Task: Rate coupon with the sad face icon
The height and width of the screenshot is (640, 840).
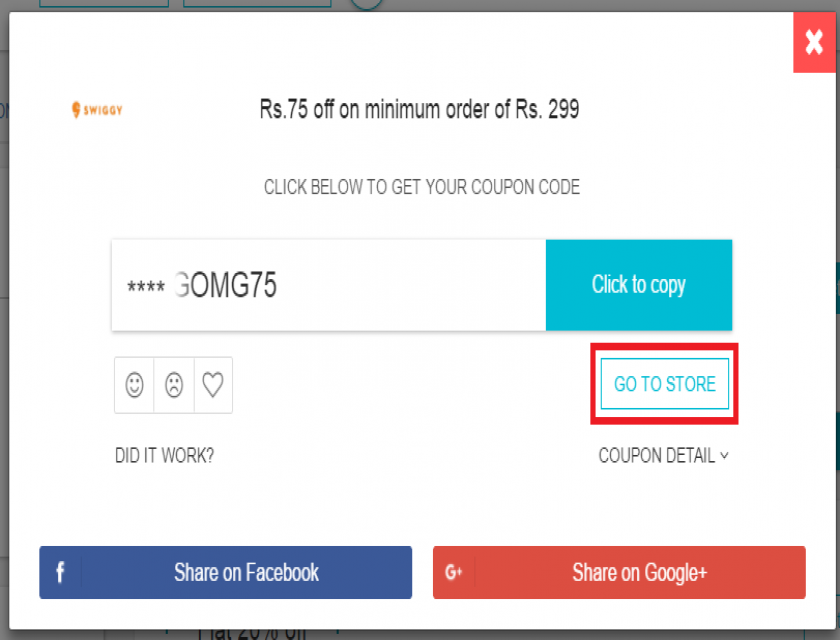Action: (x=174, y=385)
